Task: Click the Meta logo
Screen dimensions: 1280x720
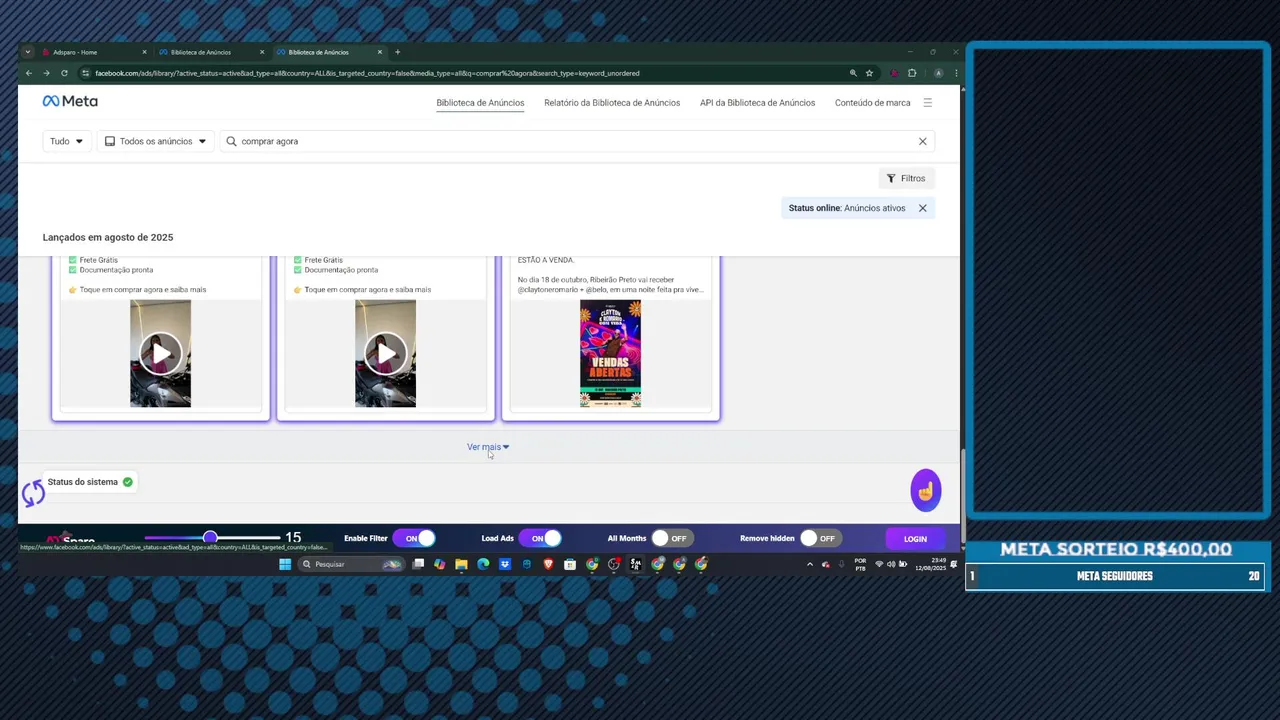Action: (70, 101)
